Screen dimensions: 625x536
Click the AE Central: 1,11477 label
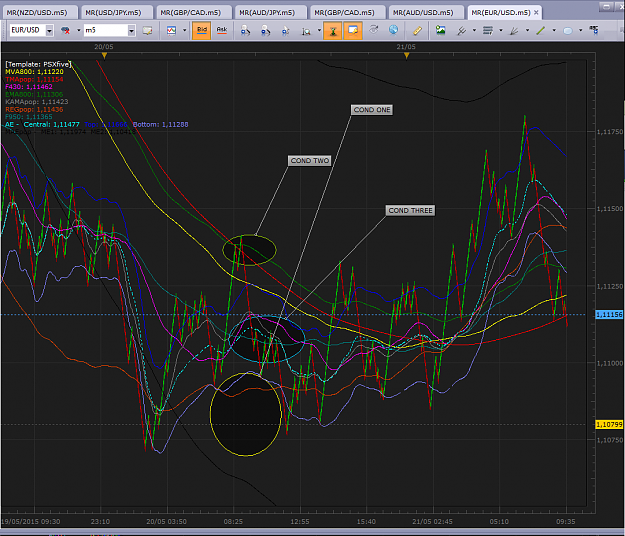[42, 124]
